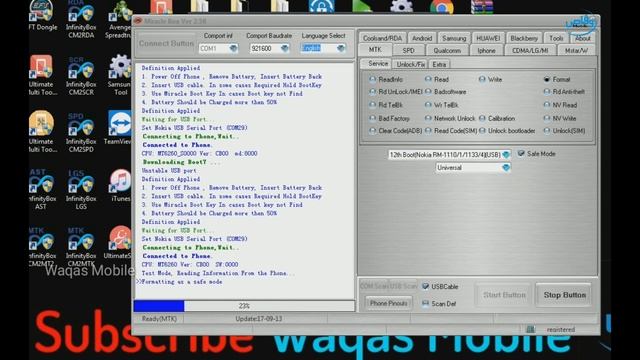Image resolution: width=640 pixels, height=360 pixels.
Task: Open the About tab
Action: [582, 38]
